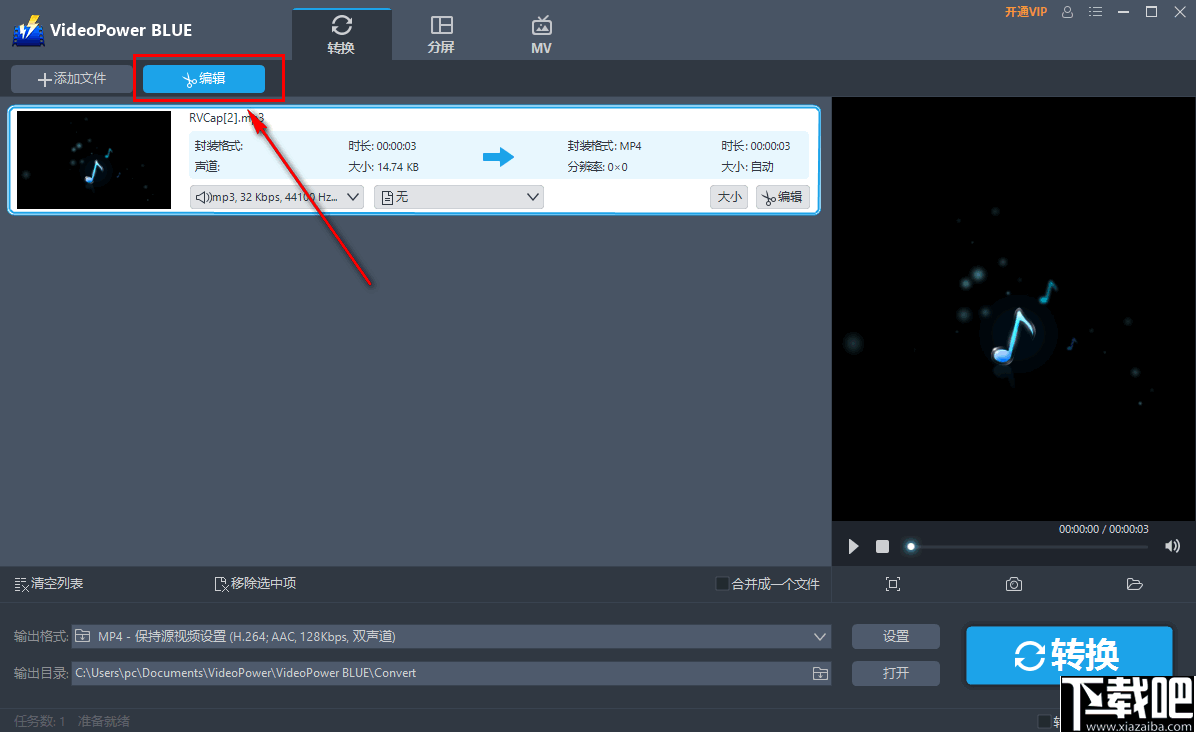This screenshot has width=1196, height=732.
Task: Open the subtitle dropdown showing 无
Action: pyautogui.click(x=458, y=197)
